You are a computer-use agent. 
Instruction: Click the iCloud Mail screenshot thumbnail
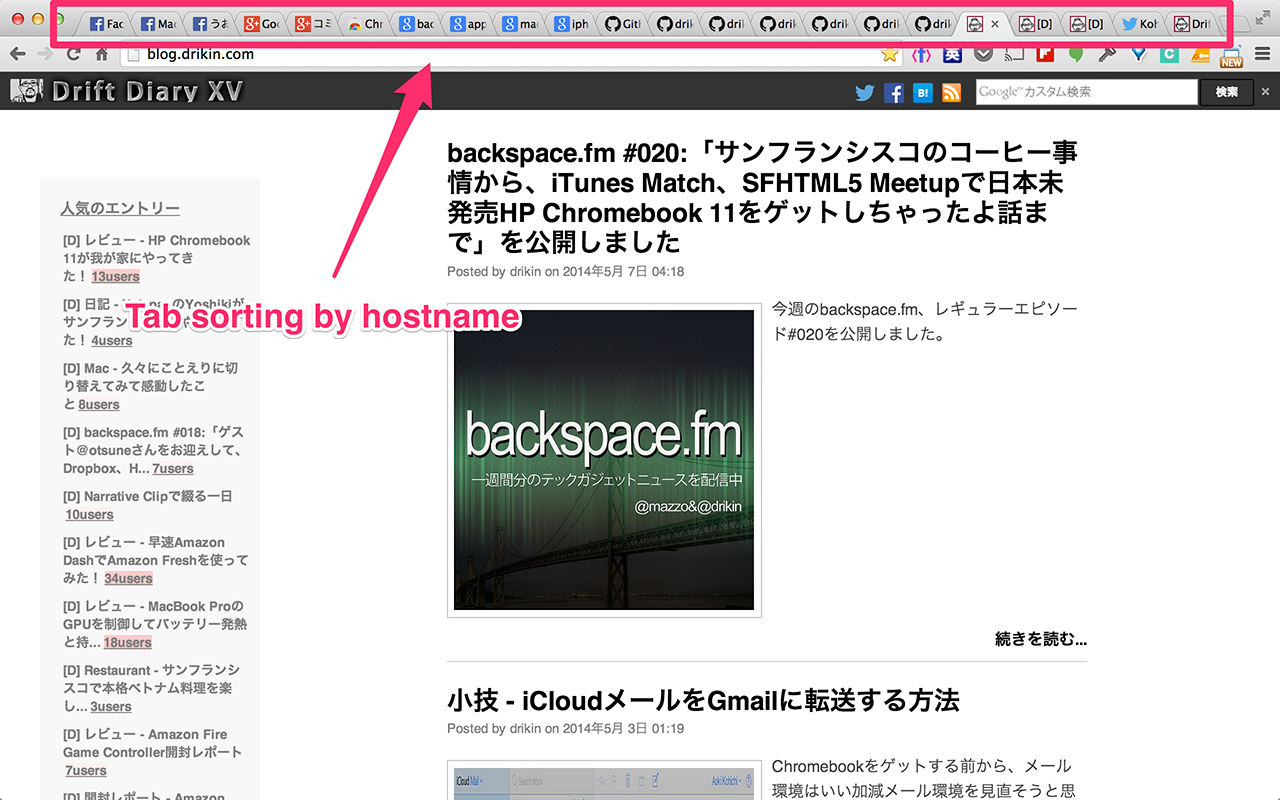(x=604, y=782)
